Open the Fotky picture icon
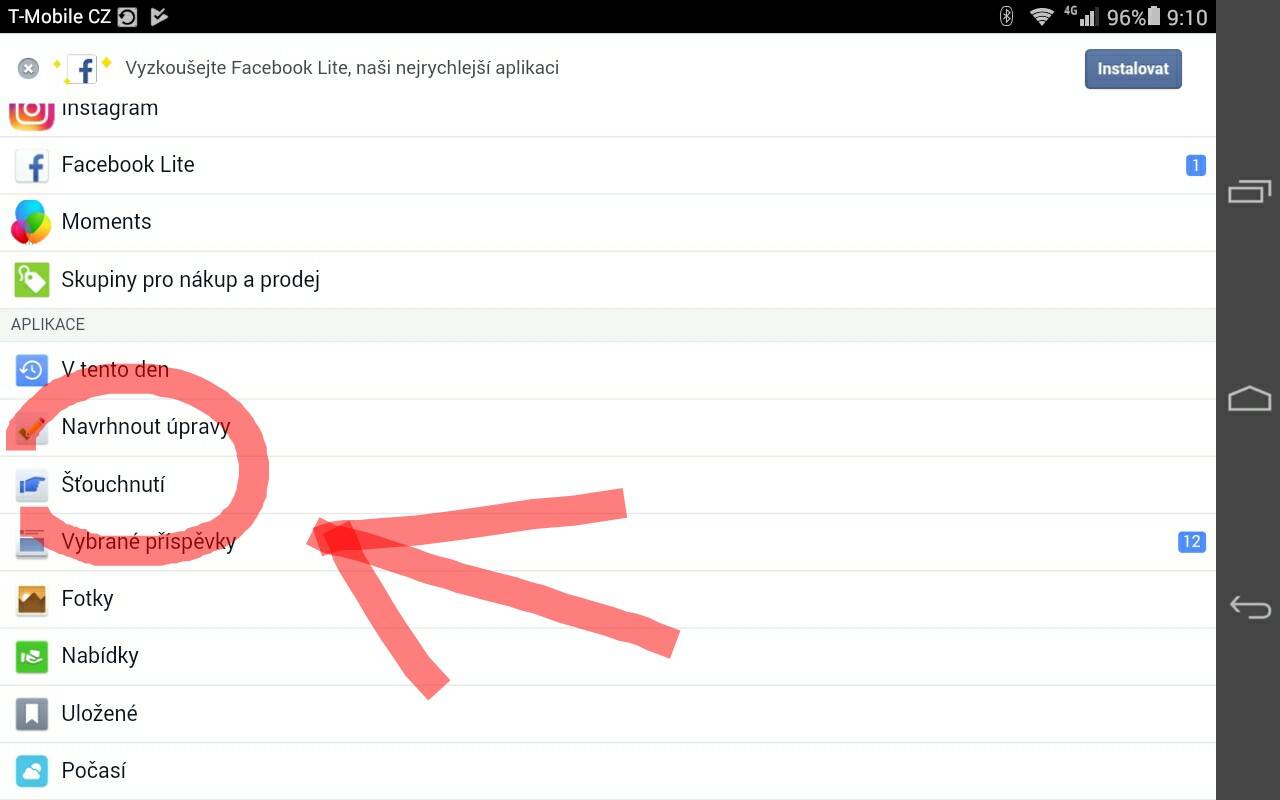The width and height of the screenshot is (1280, 800). point(32,599)
